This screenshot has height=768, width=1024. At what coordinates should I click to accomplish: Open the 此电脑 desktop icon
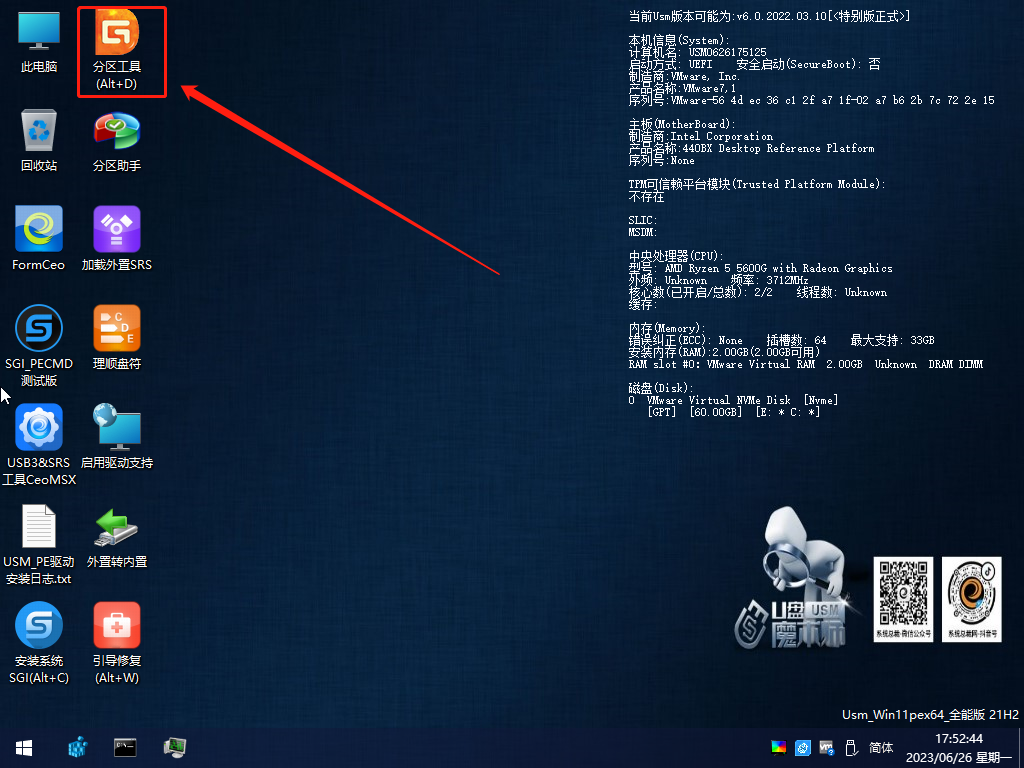click(39, 42)
